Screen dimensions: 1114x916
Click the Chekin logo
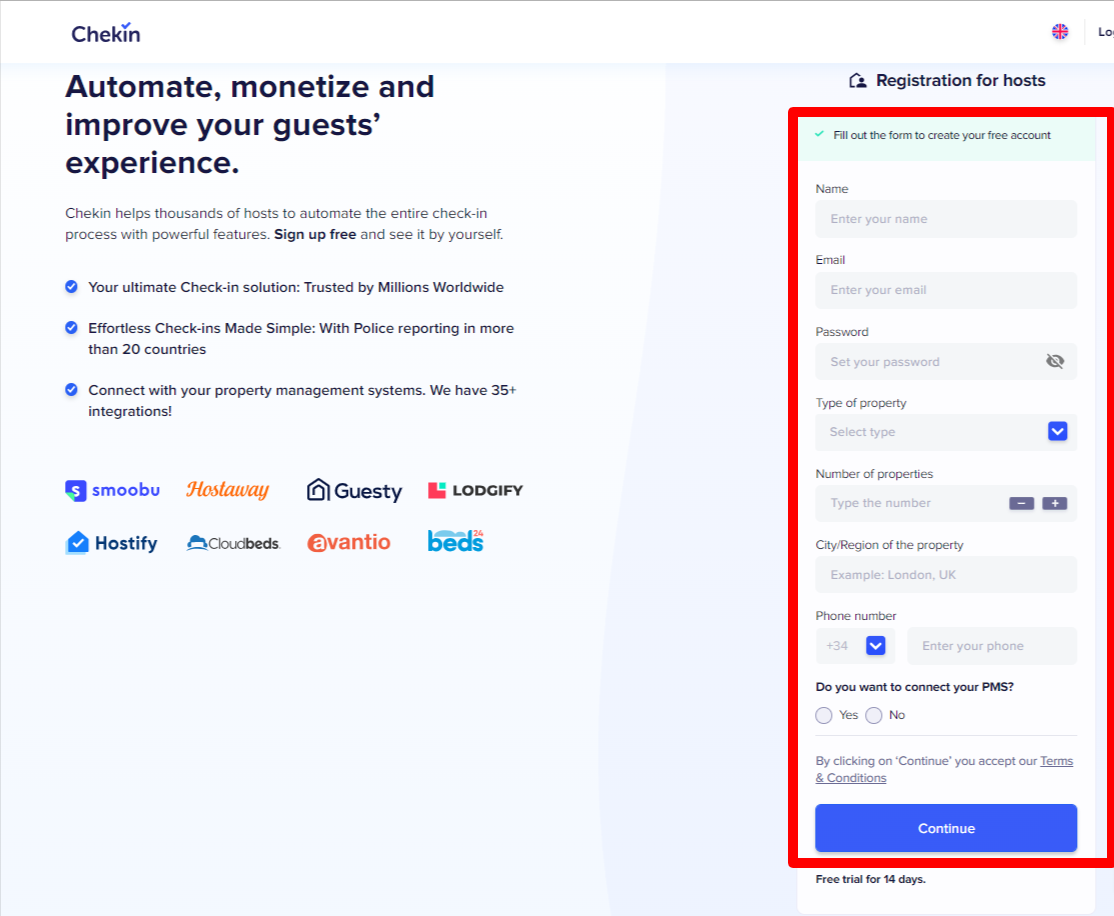click(x=105, y=33)
